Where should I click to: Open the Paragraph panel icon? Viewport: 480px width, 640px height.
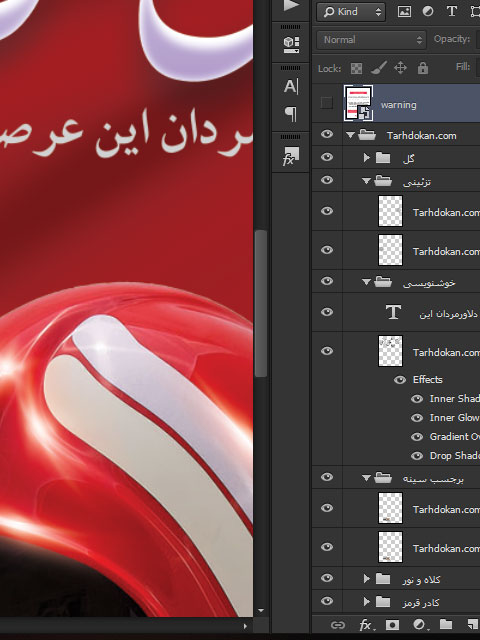pyautogui.click(x=291, y=114)
